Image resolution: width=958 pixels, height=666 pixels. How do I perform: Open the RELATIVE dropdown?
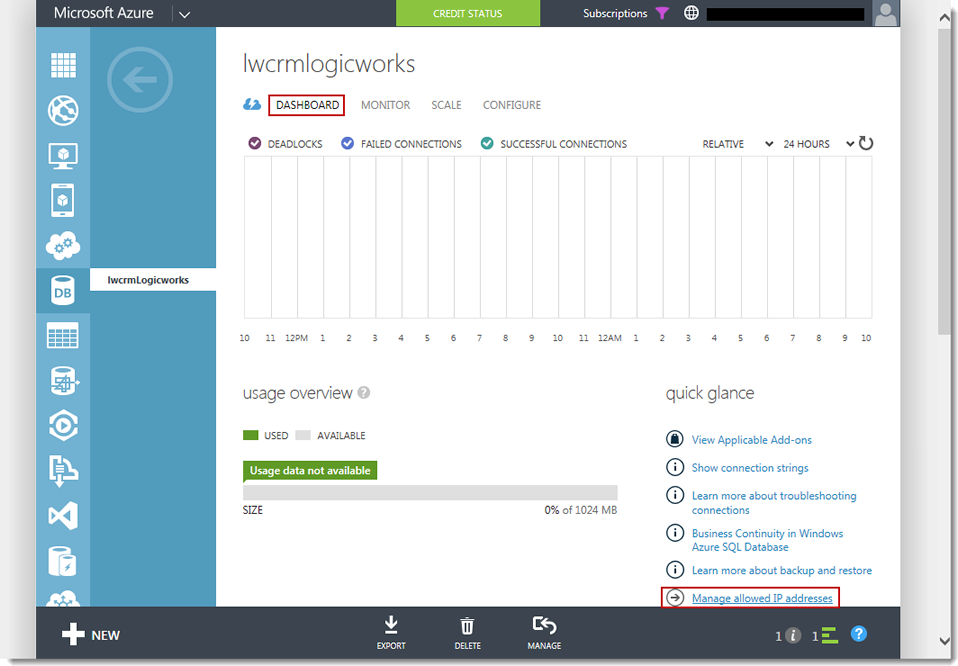coord(737,144)
